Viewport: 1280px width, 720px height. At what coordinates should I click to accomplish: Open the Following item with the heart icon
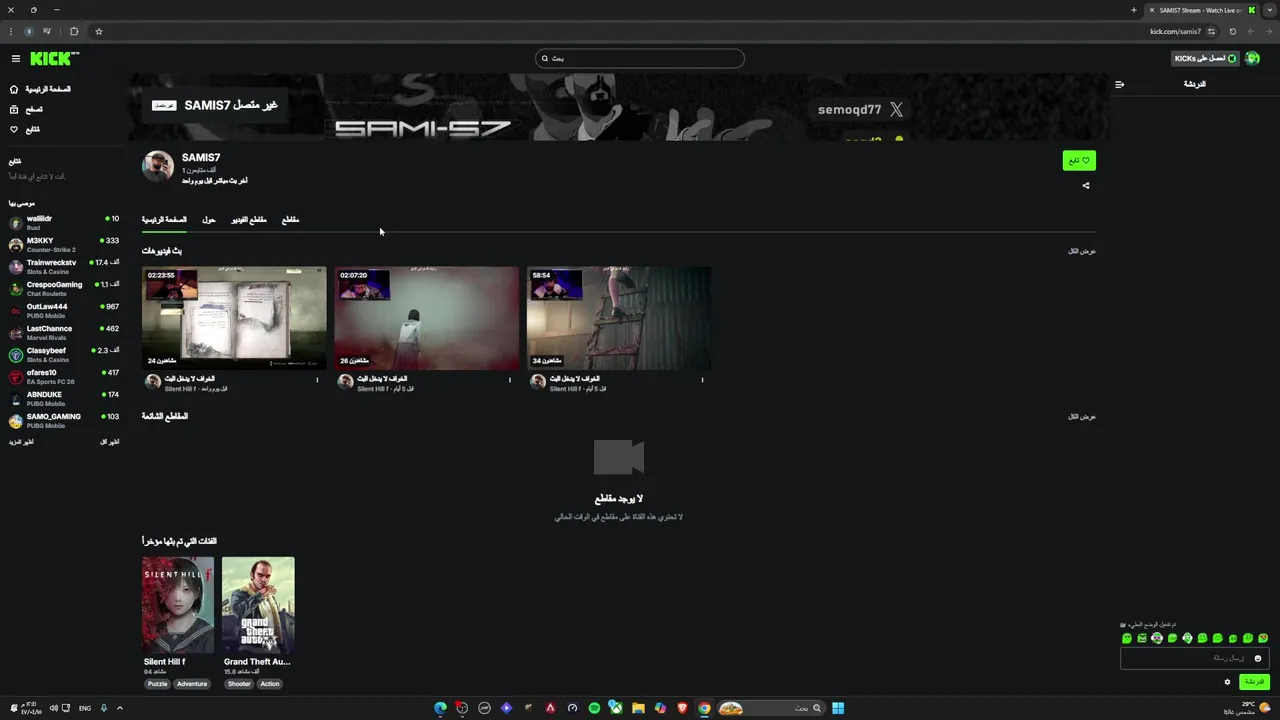pyautogui.click(x=25, y=129)
